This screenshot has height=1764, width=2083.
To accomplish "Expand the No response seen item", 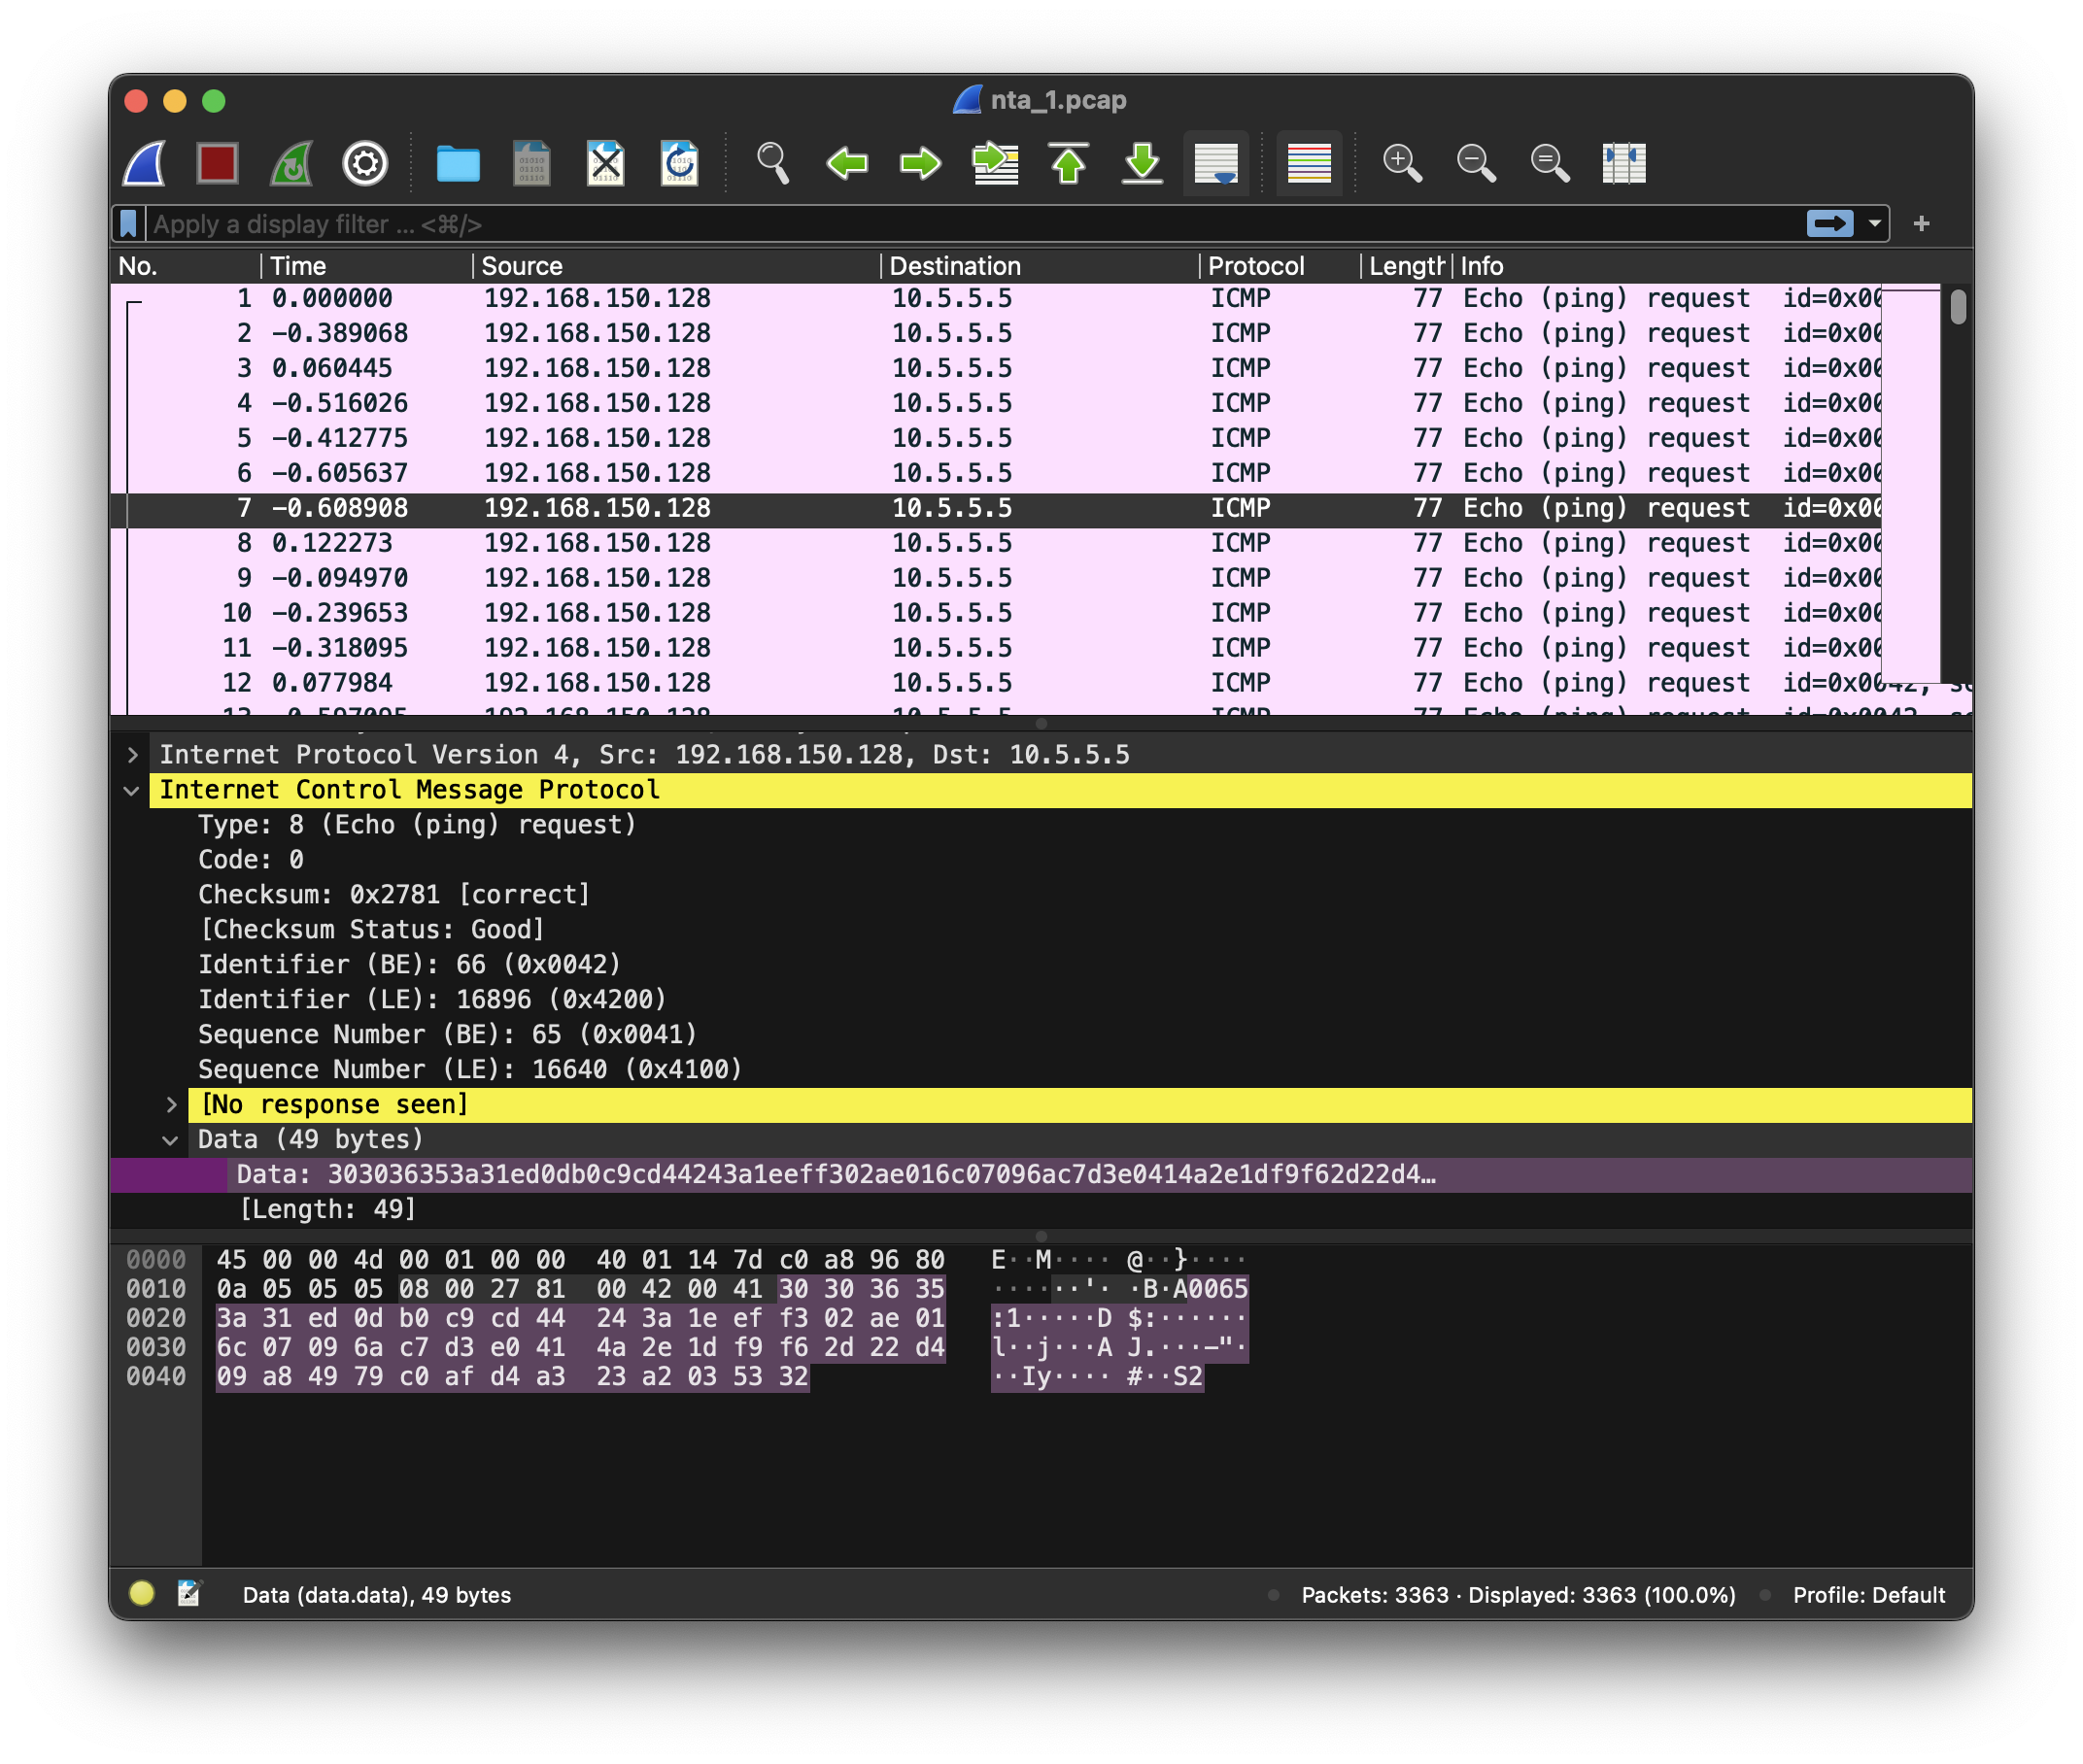I will tap(171, 1105).
